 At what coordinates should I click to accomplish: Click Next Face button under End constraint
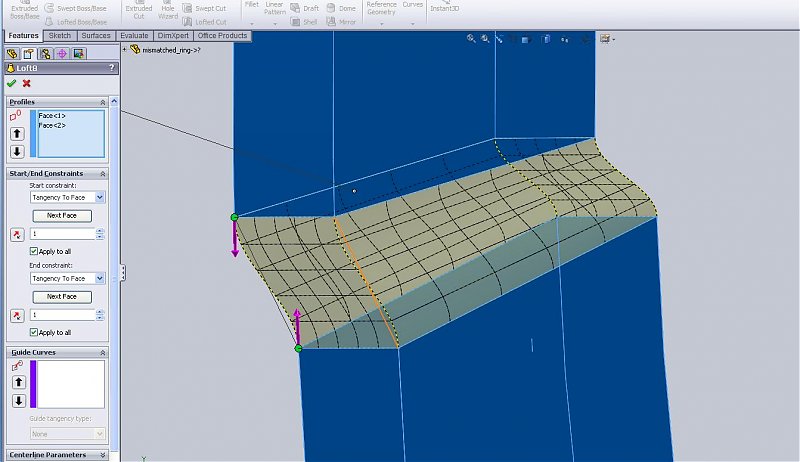click(62, 297)
